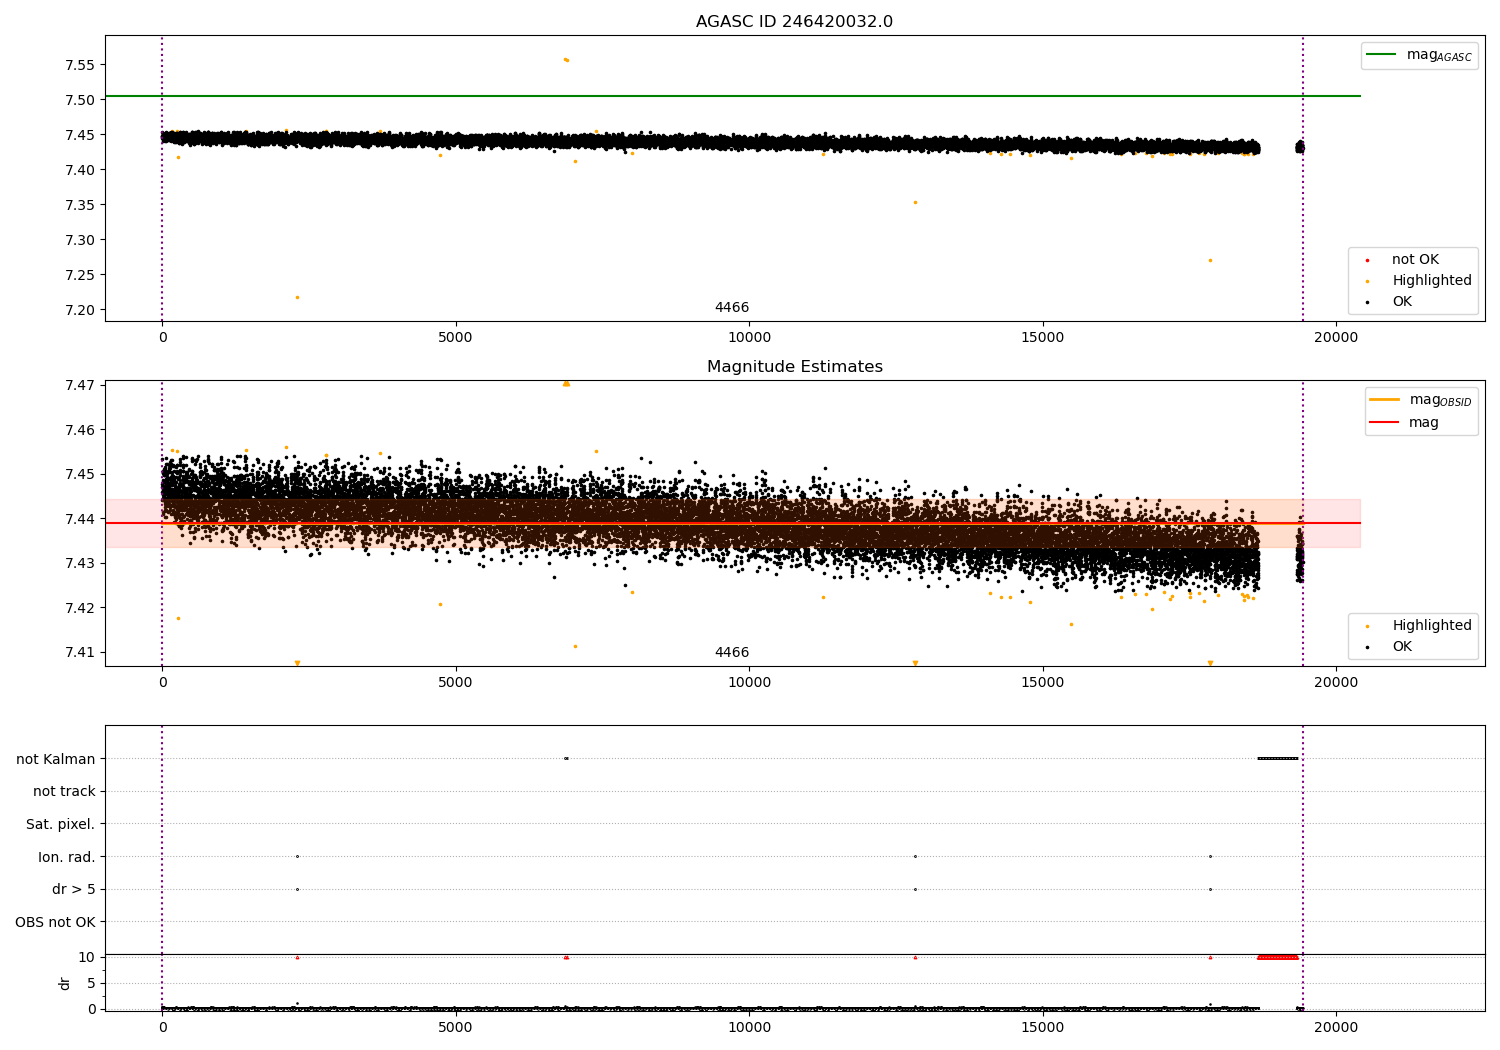Click the orange mag OBSID legend line
The width and height of the screenshot is (1500, 1050).
(1385, 400)
